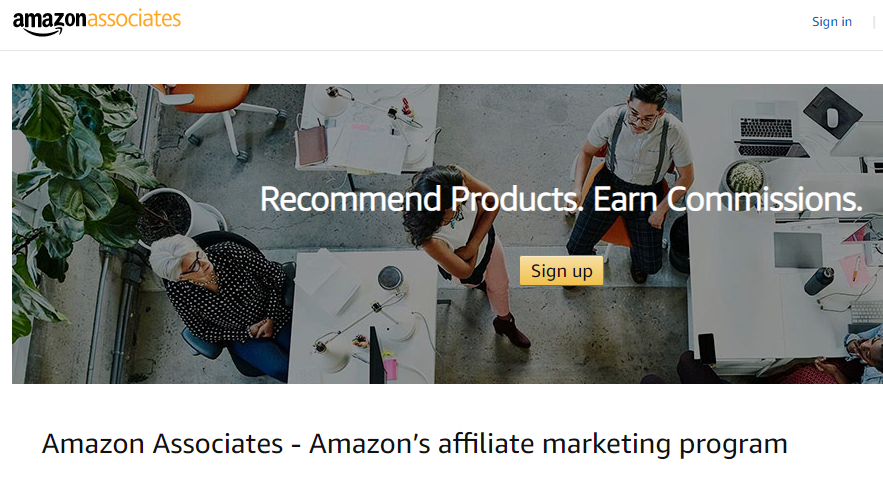Click the computer mouse on the dark mousepad
Screen dimensions: 883x479
(x=833, y=117)
